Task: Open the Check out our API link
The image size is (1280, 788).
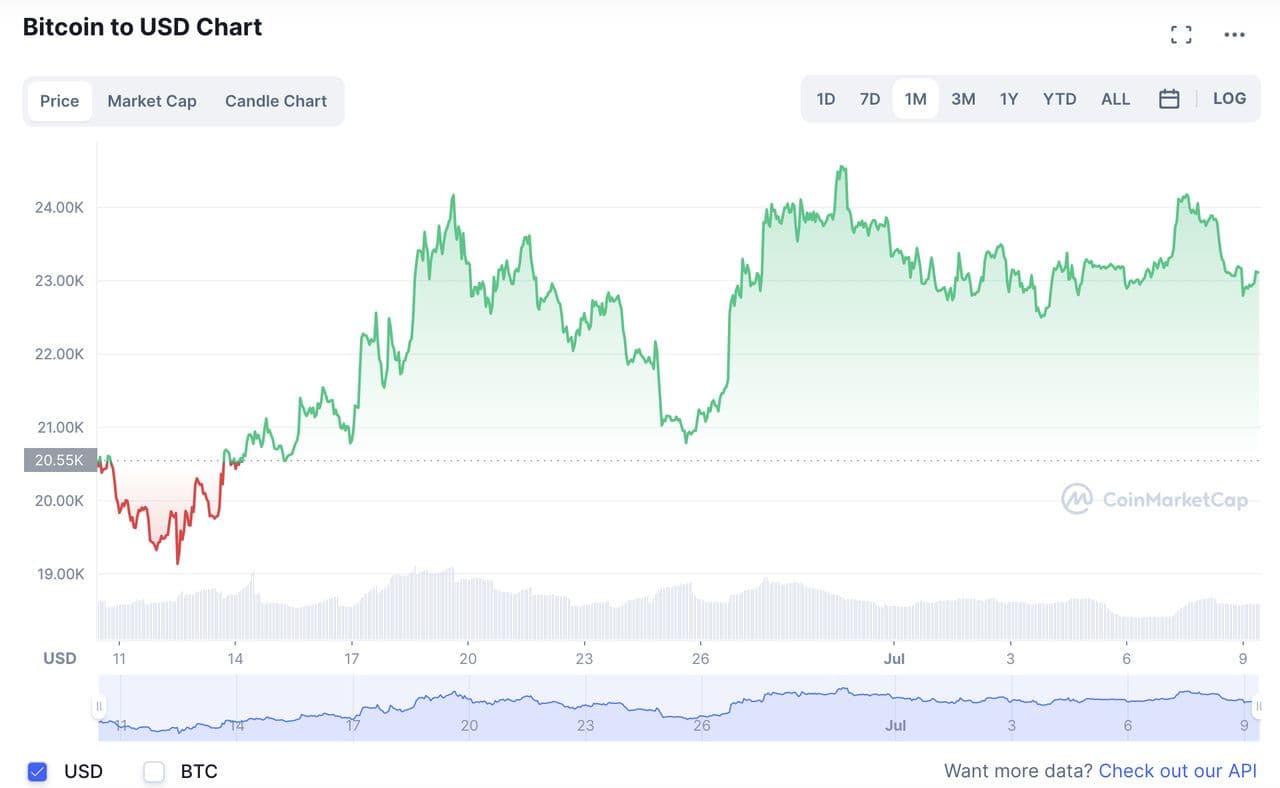Action: tap(1177, 771)
